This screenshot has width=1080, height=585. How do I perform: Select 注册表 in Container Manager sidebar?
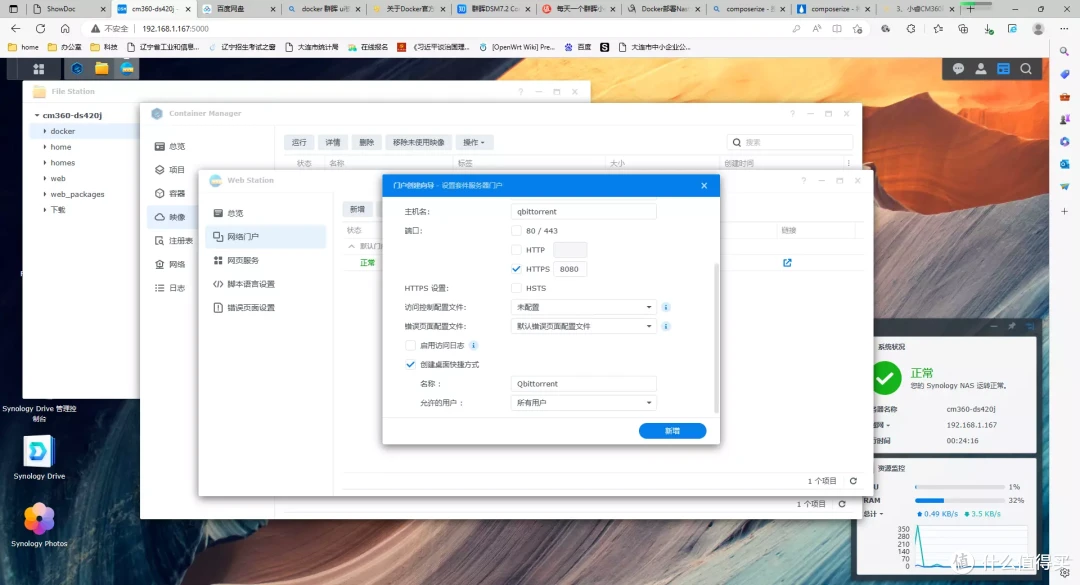(172, 240)
